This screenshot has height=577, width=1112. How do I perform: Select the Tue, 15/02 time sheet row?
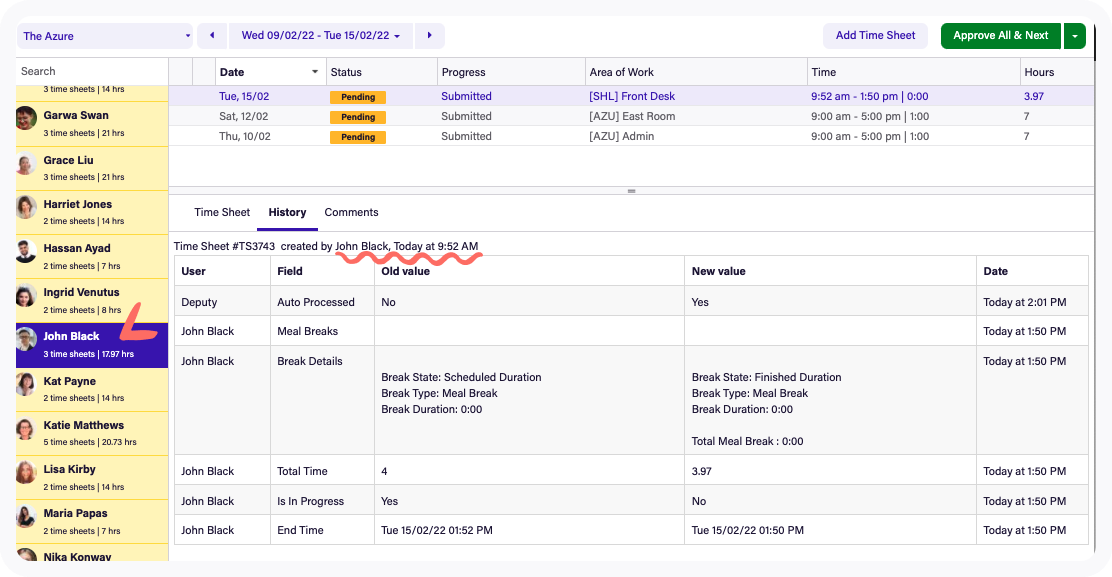click(631, 96)
